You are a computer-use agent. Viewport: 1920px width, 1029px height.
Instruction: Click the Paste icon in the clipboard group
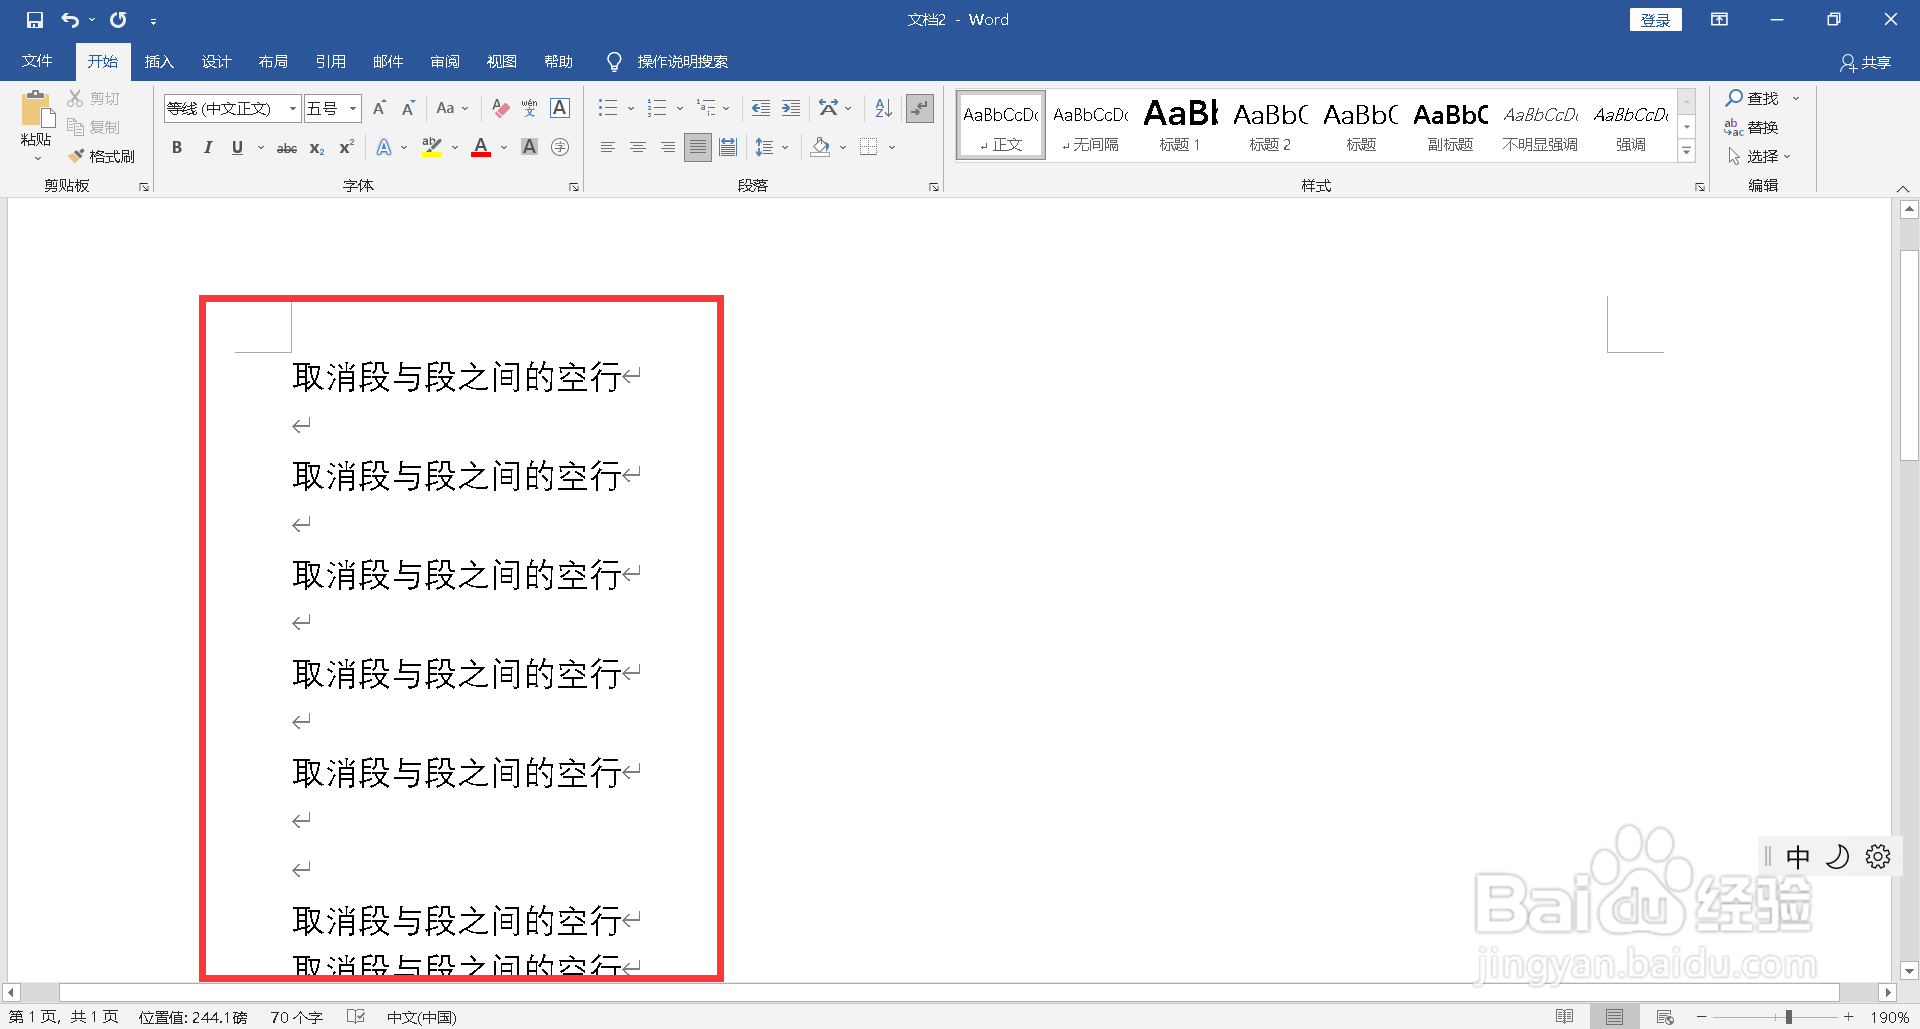point(36,110)
